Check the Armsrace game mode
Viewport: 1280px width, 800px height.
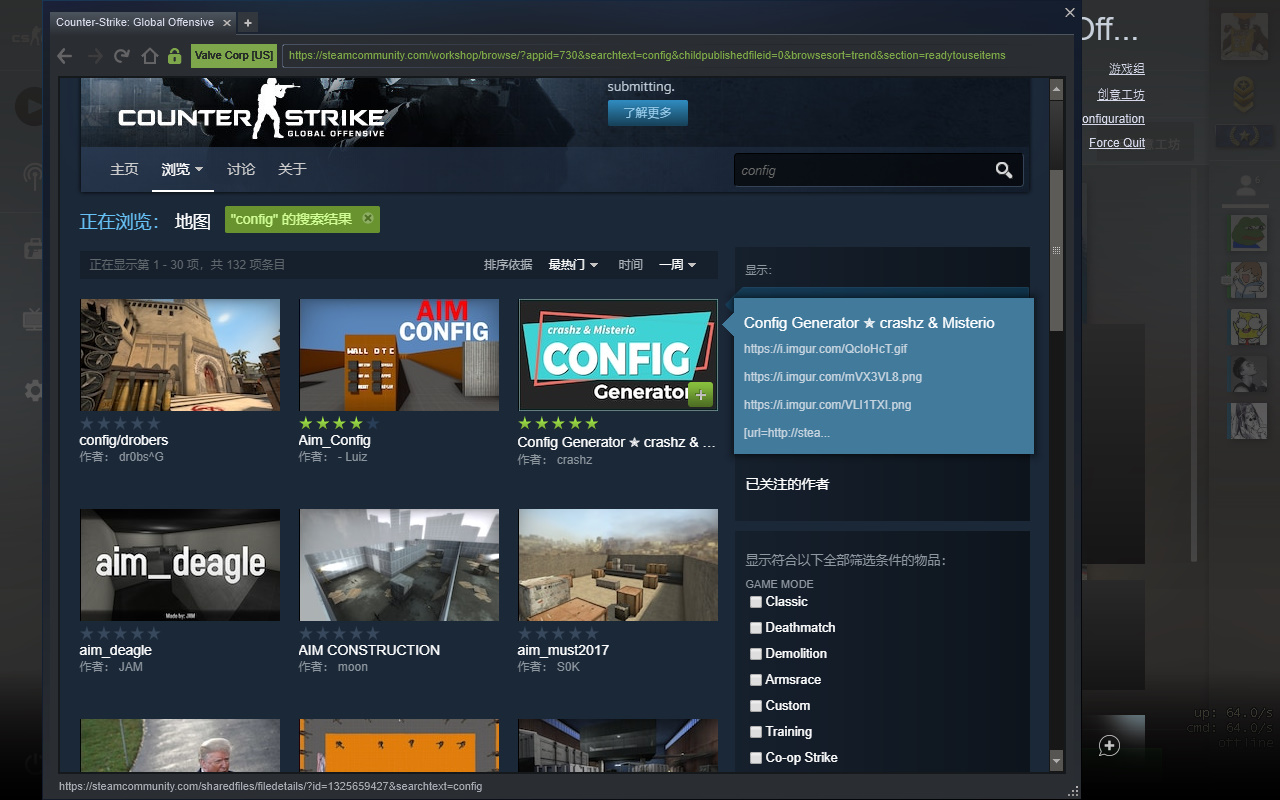tap(756, 680)
